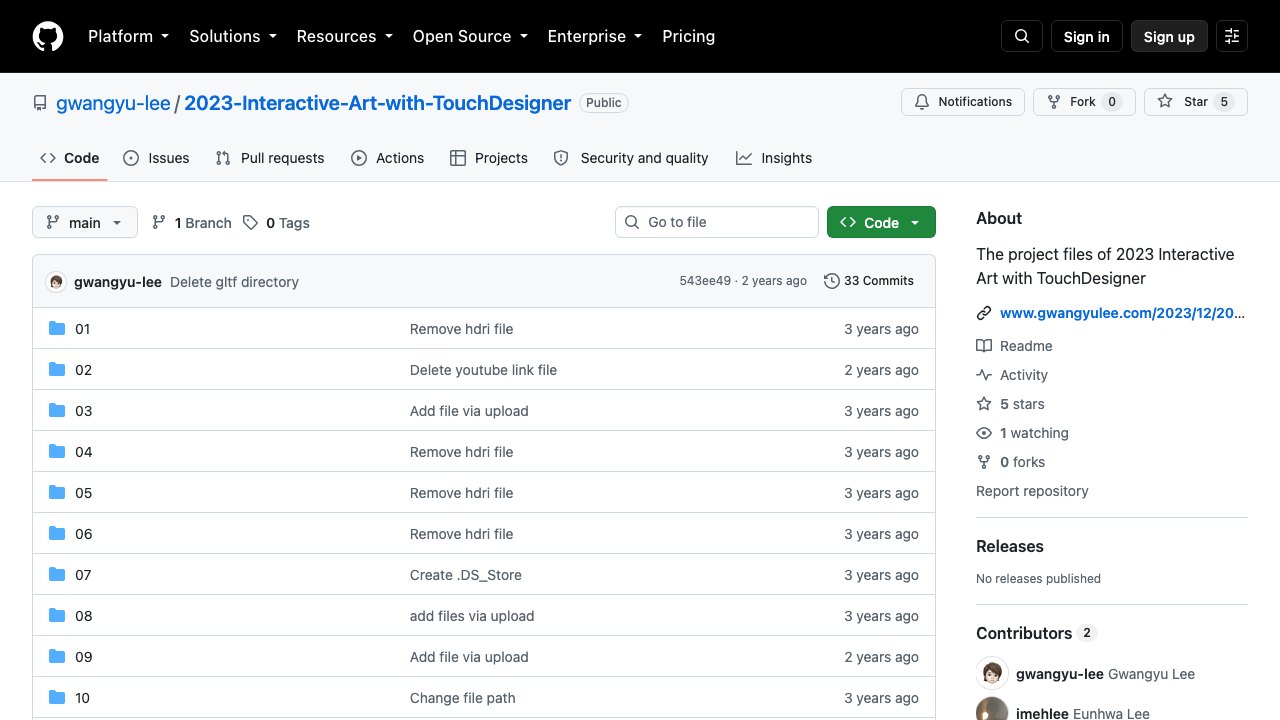Open the Projects tab

tap(489, 158)
